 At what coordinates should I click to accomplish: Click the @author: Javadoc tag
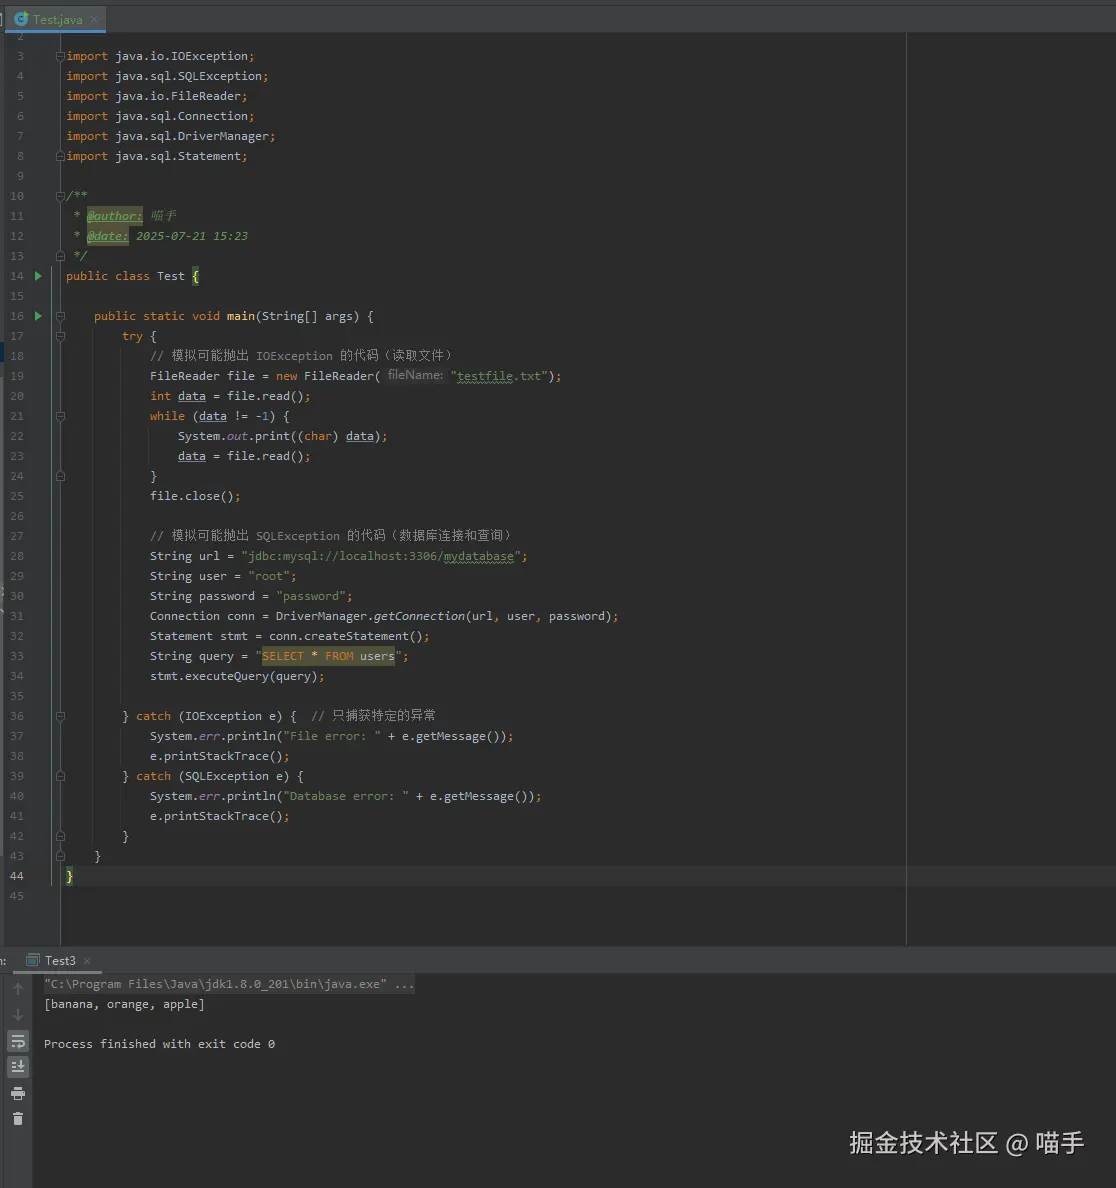click(114, 216)
